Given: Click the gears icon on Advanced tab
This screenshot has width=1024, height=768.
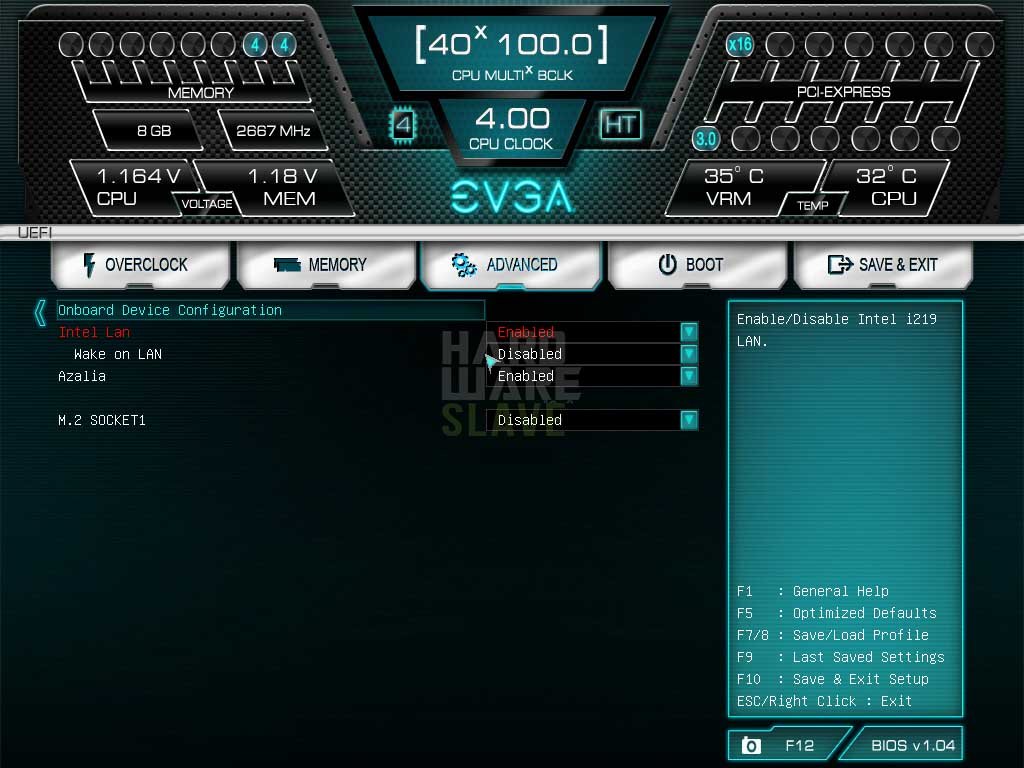Looking at the screenshot, I should tap(464, 264).
